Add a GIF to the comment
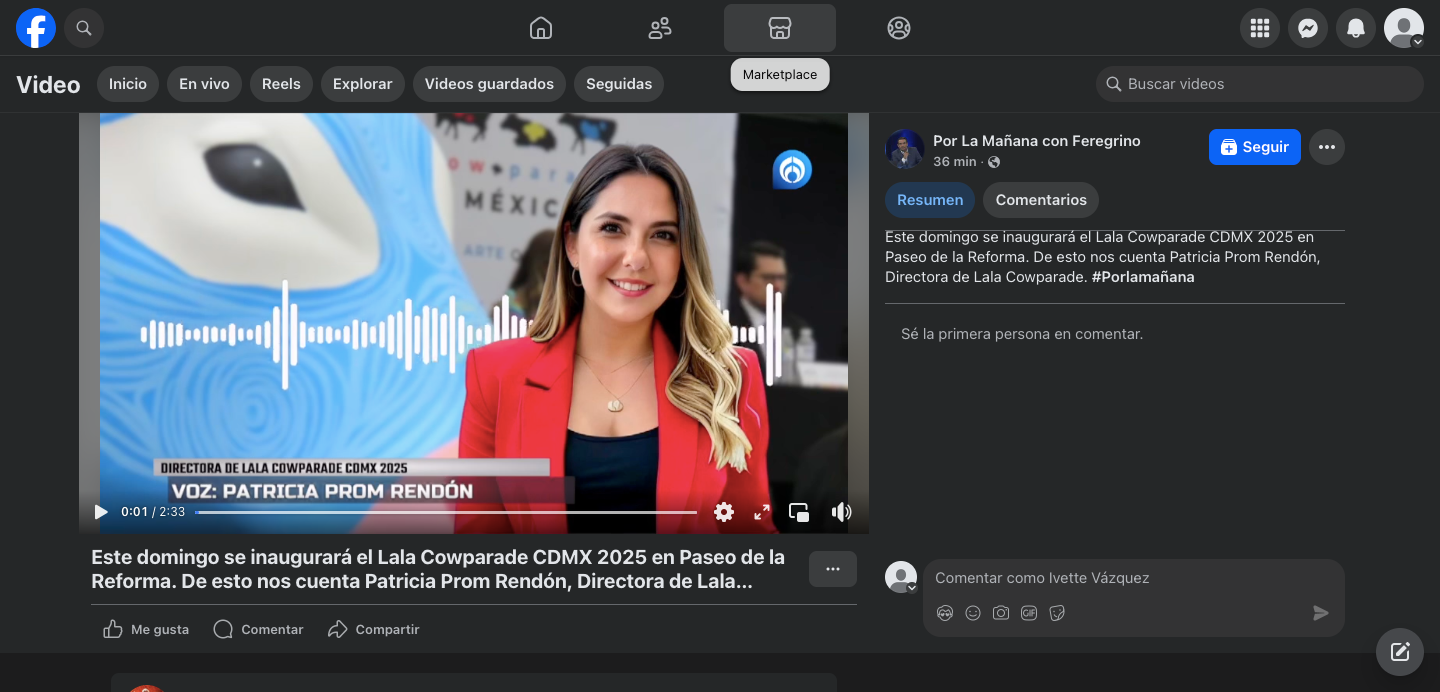 [1029, 613]
